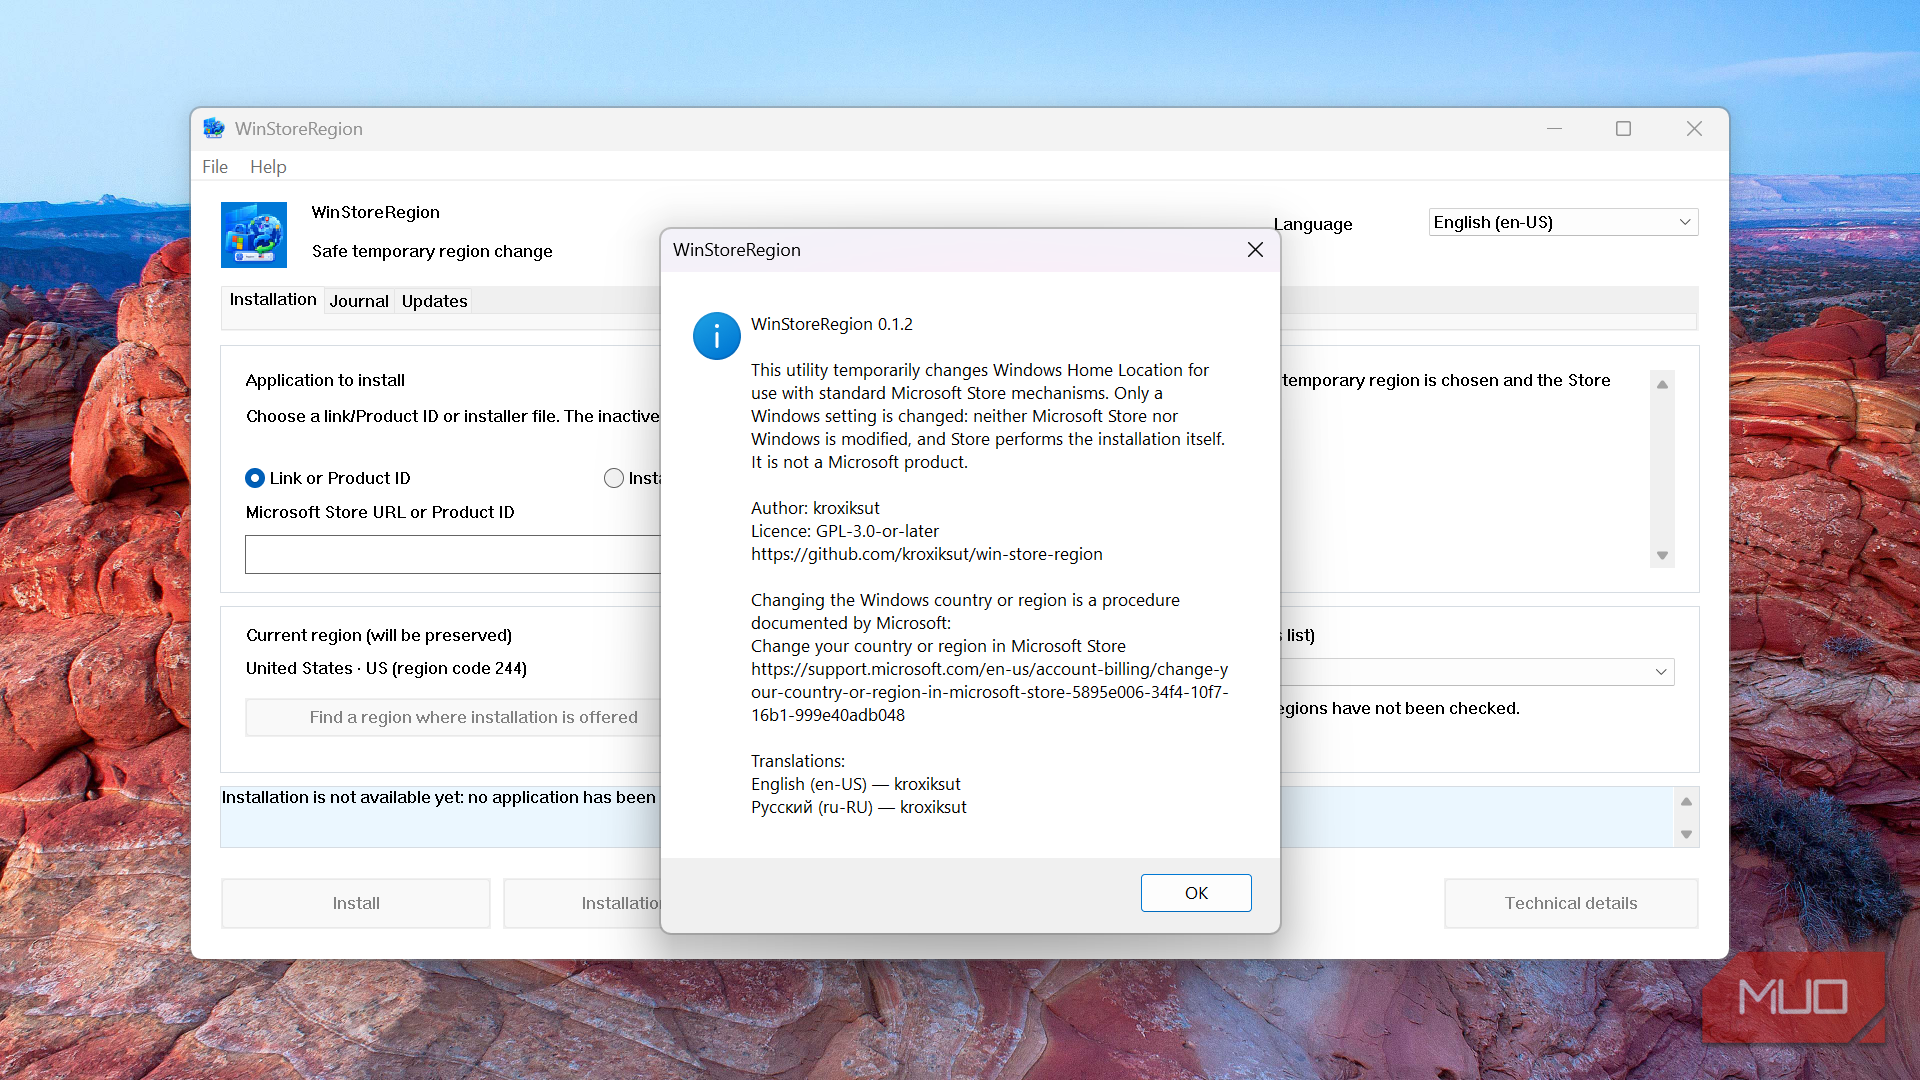Click the WinStoreRegion app logo image
The height and width of the screenshot is (1080, 1920).
click(x=254, y=235)
